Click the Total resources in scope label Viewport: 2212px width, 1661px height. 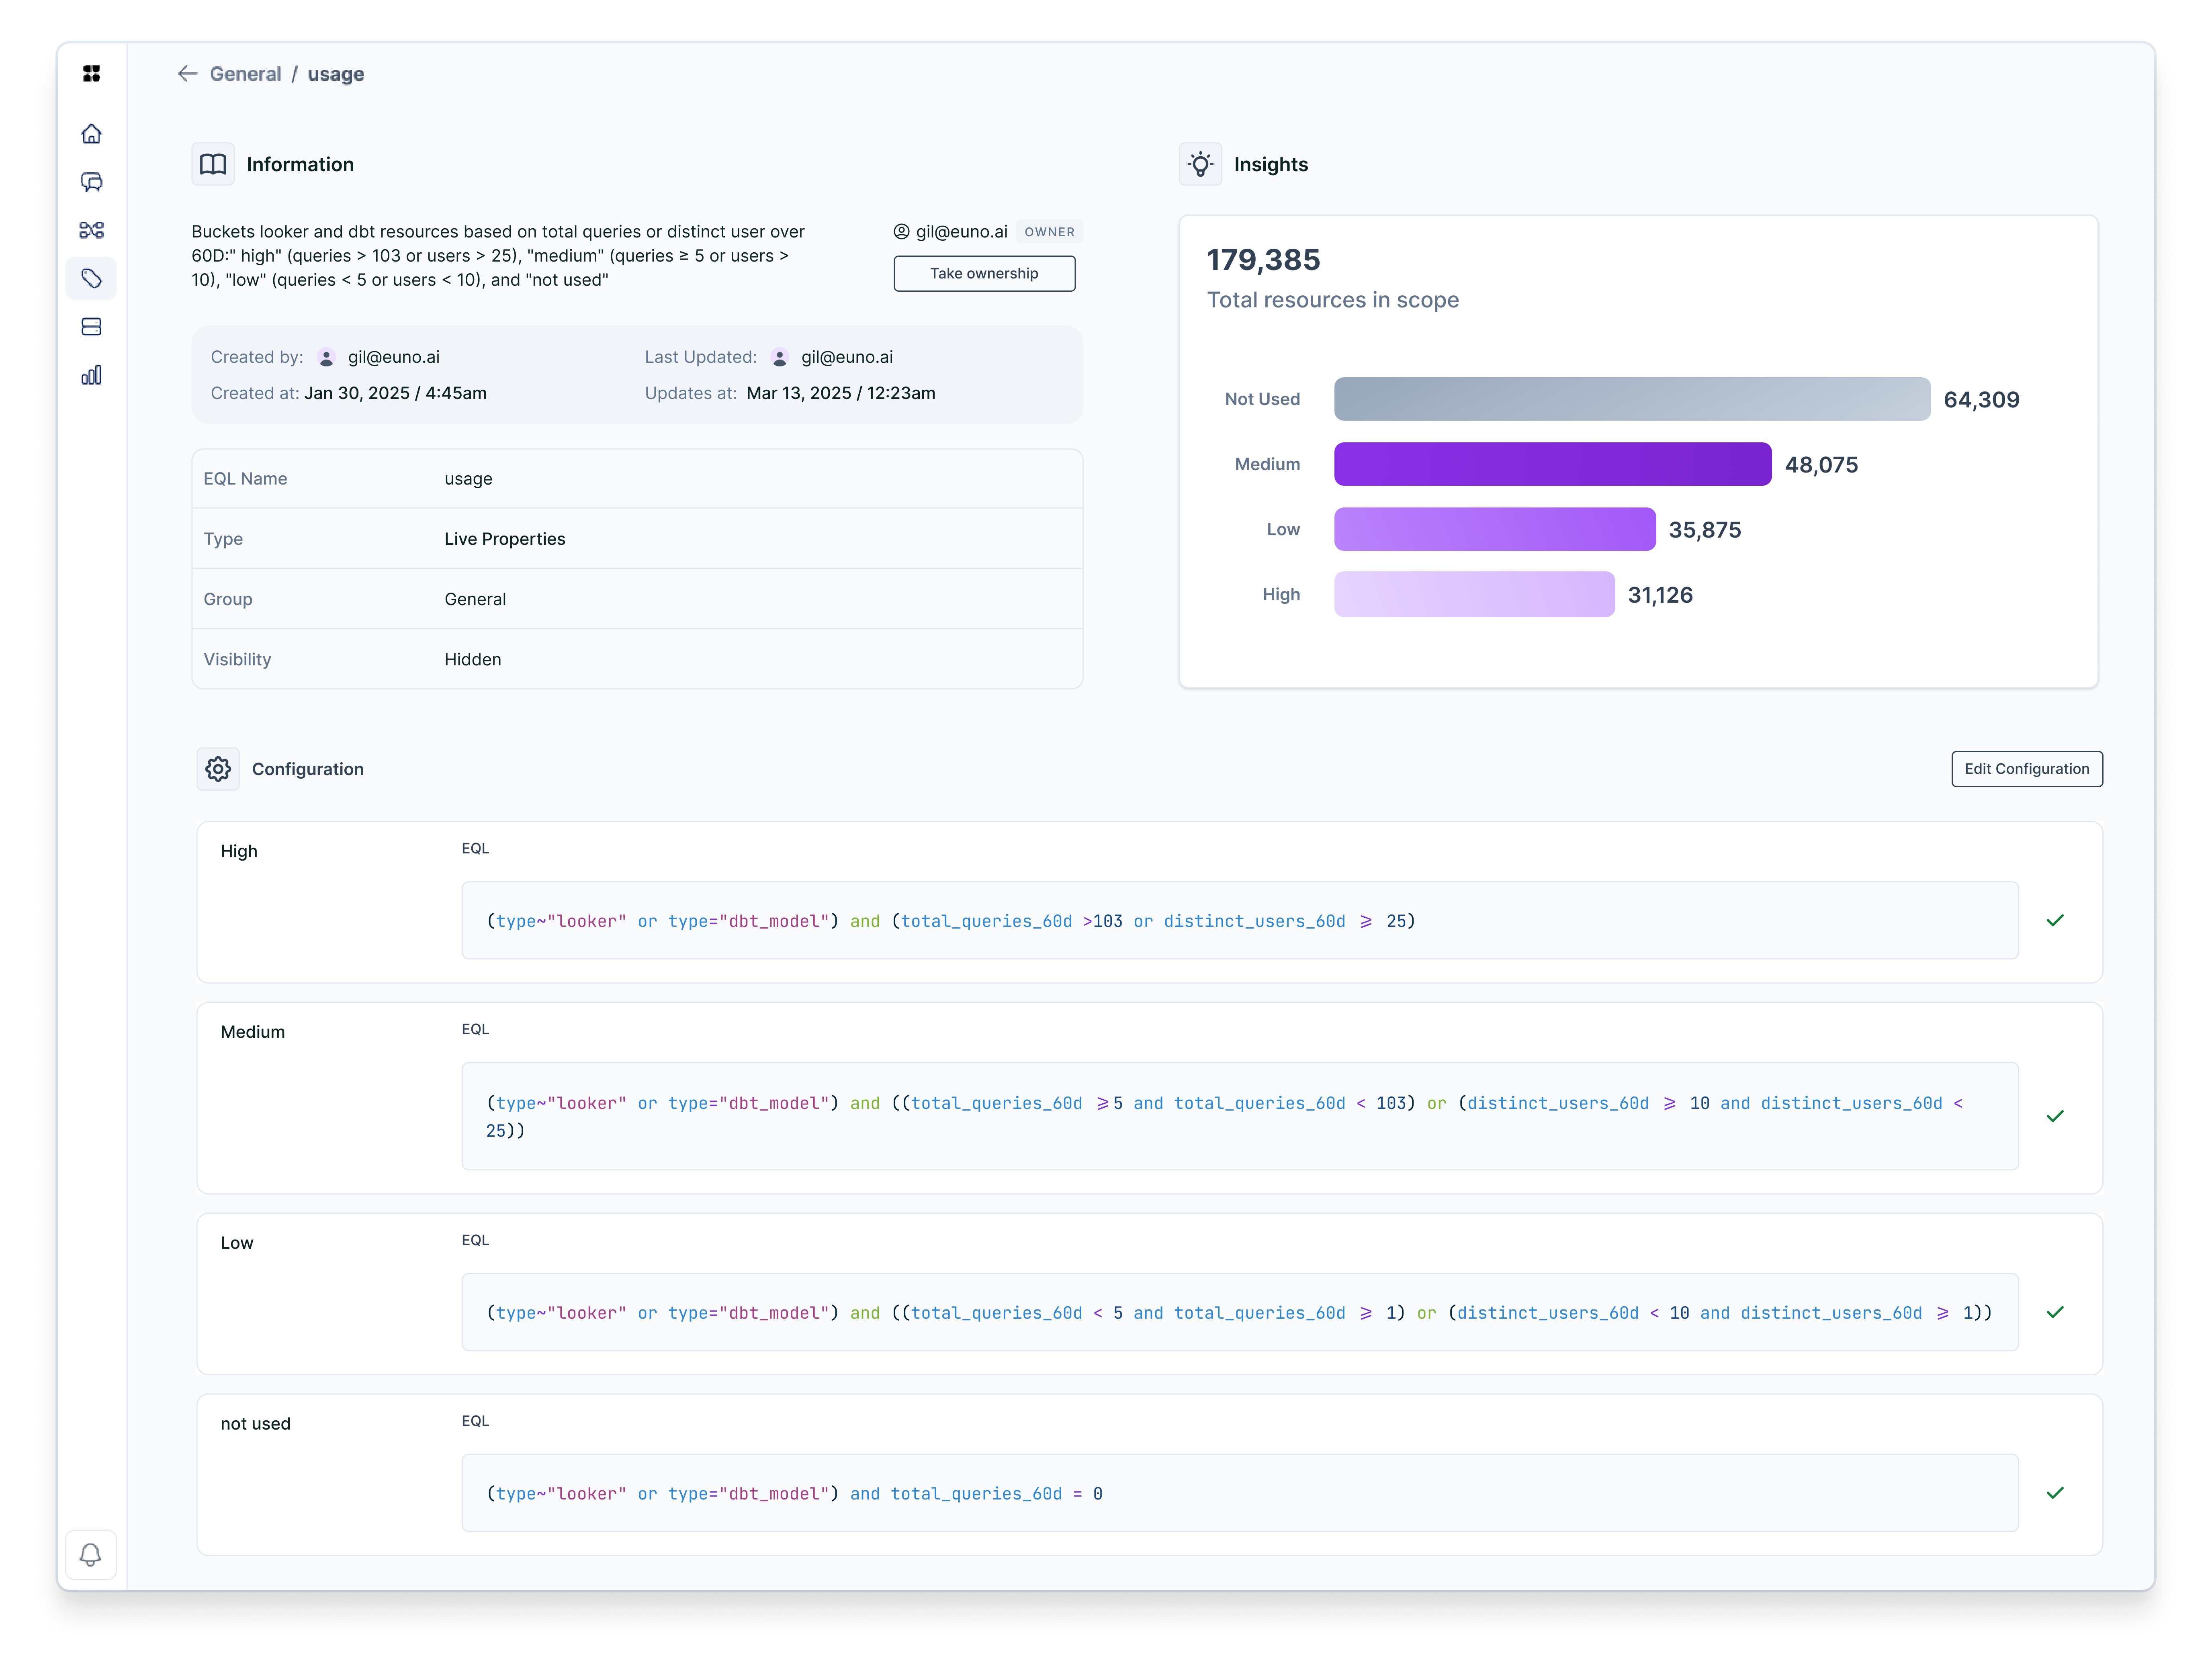pyautogui.click(x=1332, y=300)
